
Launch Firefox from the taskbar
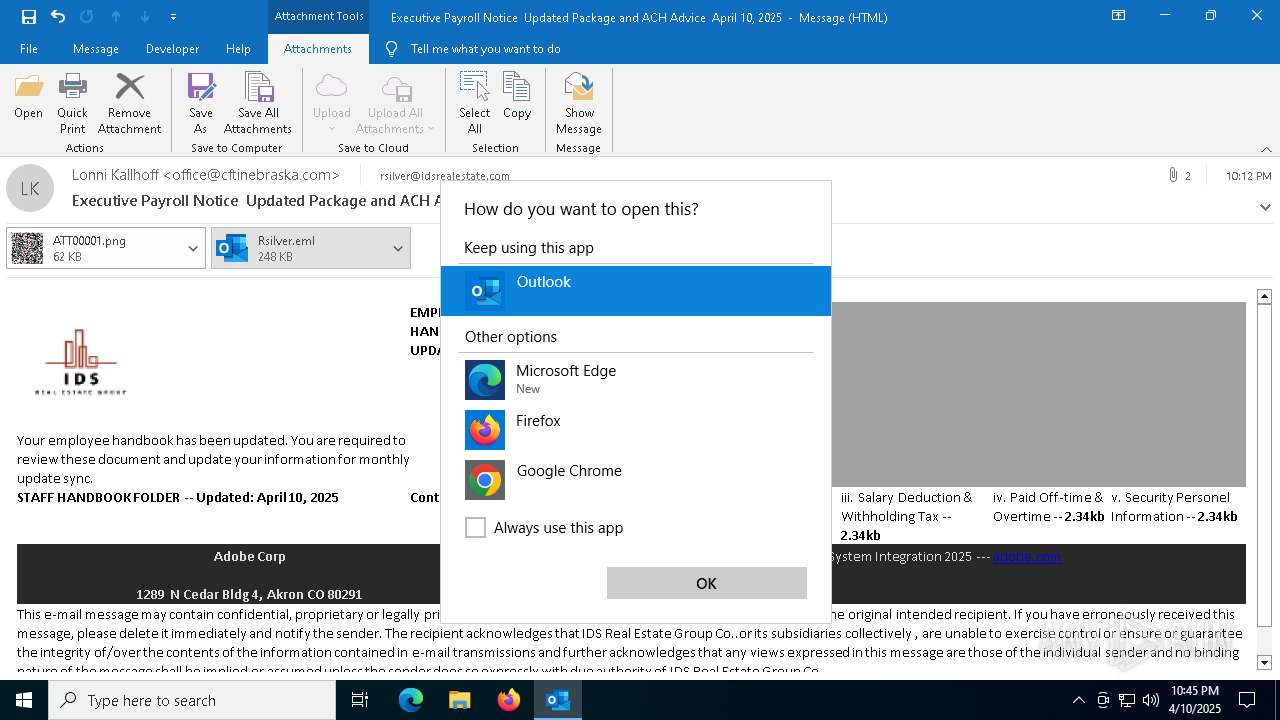[509, 700]
